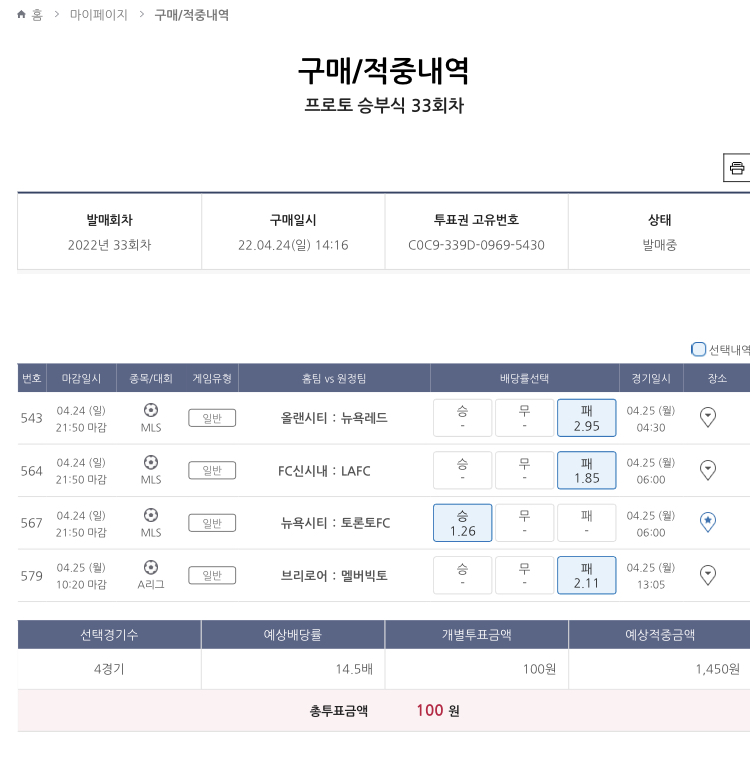Click 2022년 33회차 round value
Viewport: 750px width, 760px height.
[x=110, y=245]
